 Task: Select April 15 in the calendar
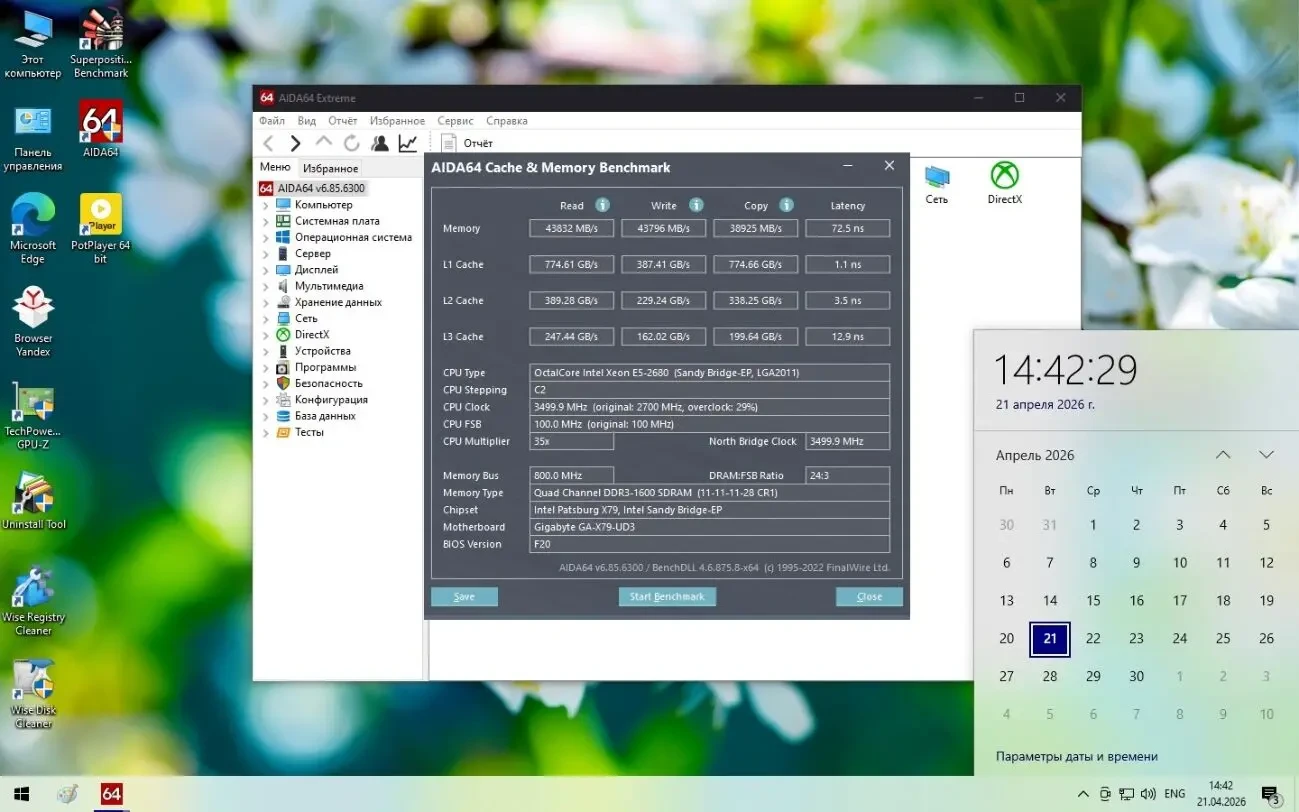coord(1093,601)
